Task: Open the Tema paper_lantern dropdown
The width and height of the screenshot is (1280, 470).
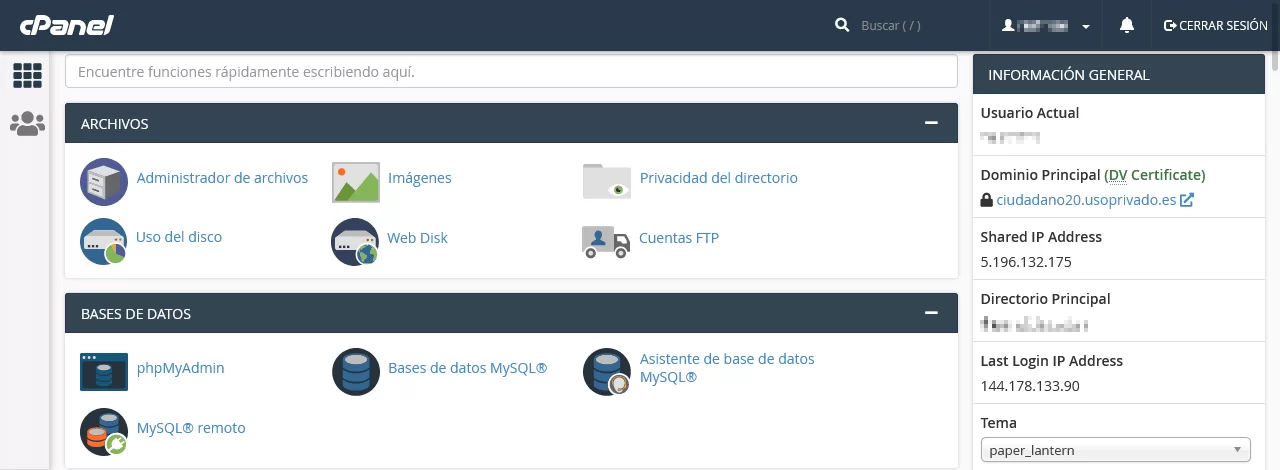Action: 1116,450
